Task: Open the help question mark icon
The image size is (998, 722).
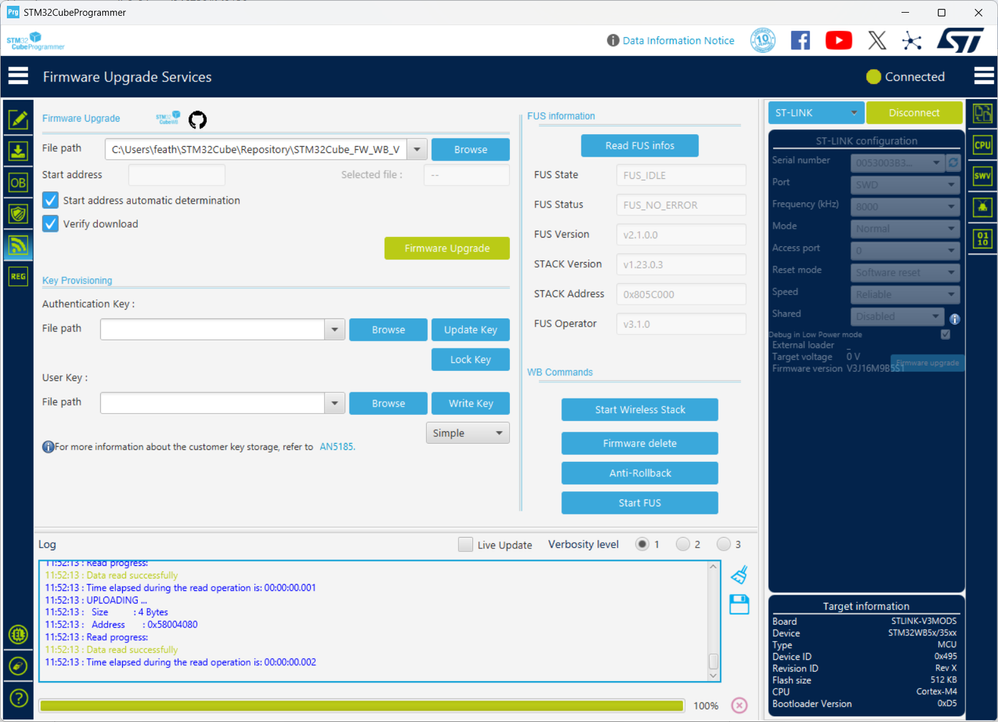Action: (18, 698)
